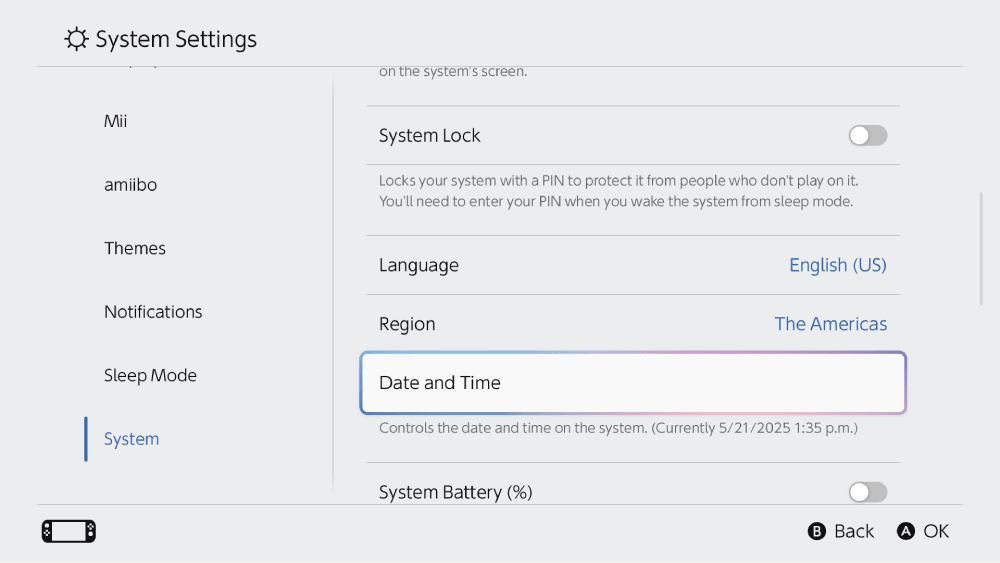This screenshot has width=1000, height=563.
Task: Open the Language setting English (US)
Action: pos(837,265)
